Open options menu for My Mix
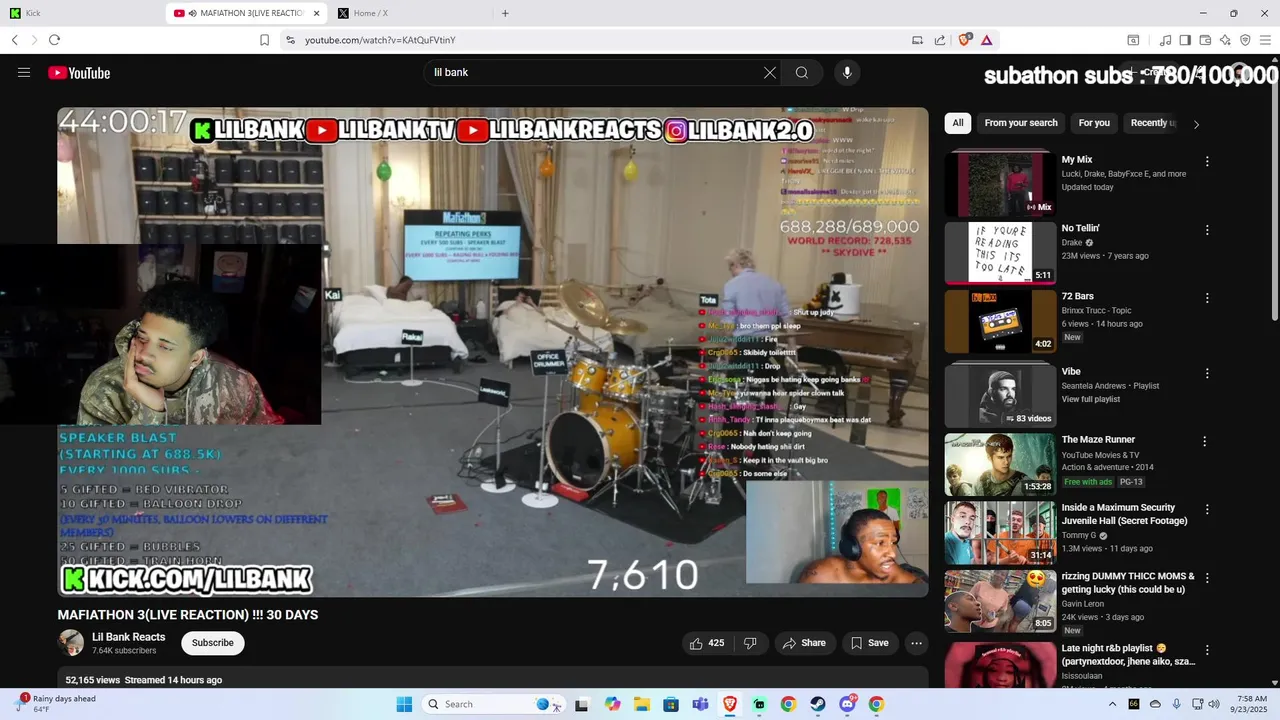 [x=1207, y=161]
